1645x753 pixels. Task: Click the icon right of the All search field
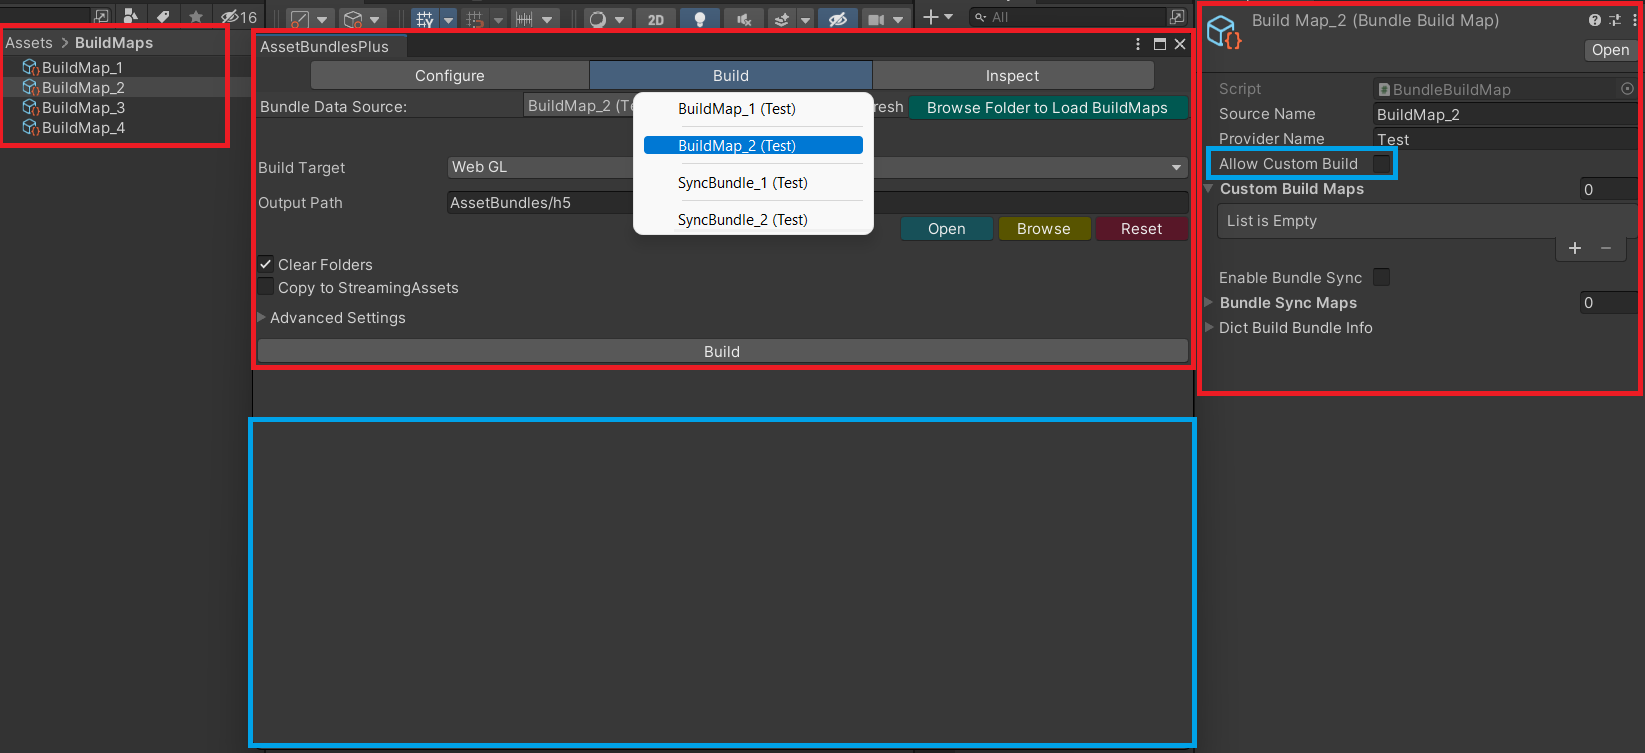coord(1178,17)
